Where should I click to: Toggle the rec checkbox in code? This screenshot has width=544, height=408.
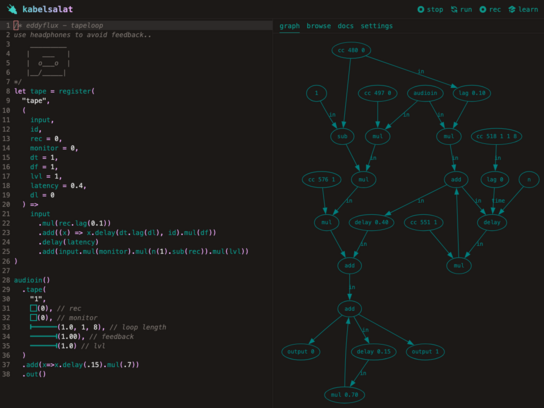33,308
